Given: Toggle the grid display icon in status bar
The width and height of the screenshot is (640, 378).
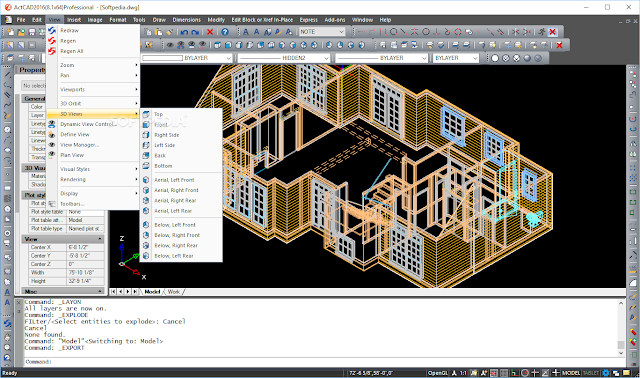Looking at the screenshot, I should (x=504, y=373).
